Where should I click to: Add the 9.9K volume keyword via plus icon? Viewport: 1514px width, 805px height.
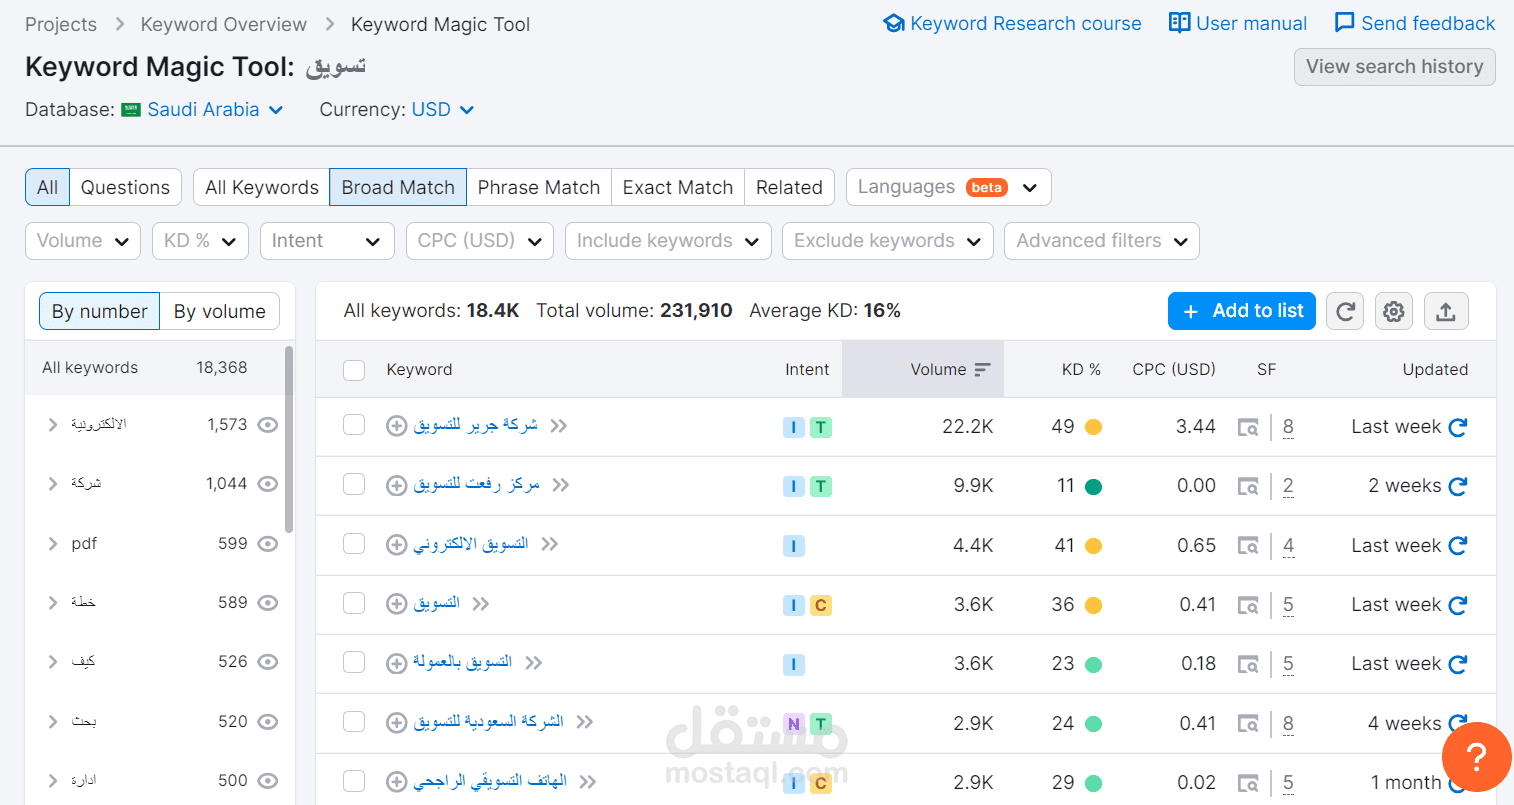[x=397, y=486]
